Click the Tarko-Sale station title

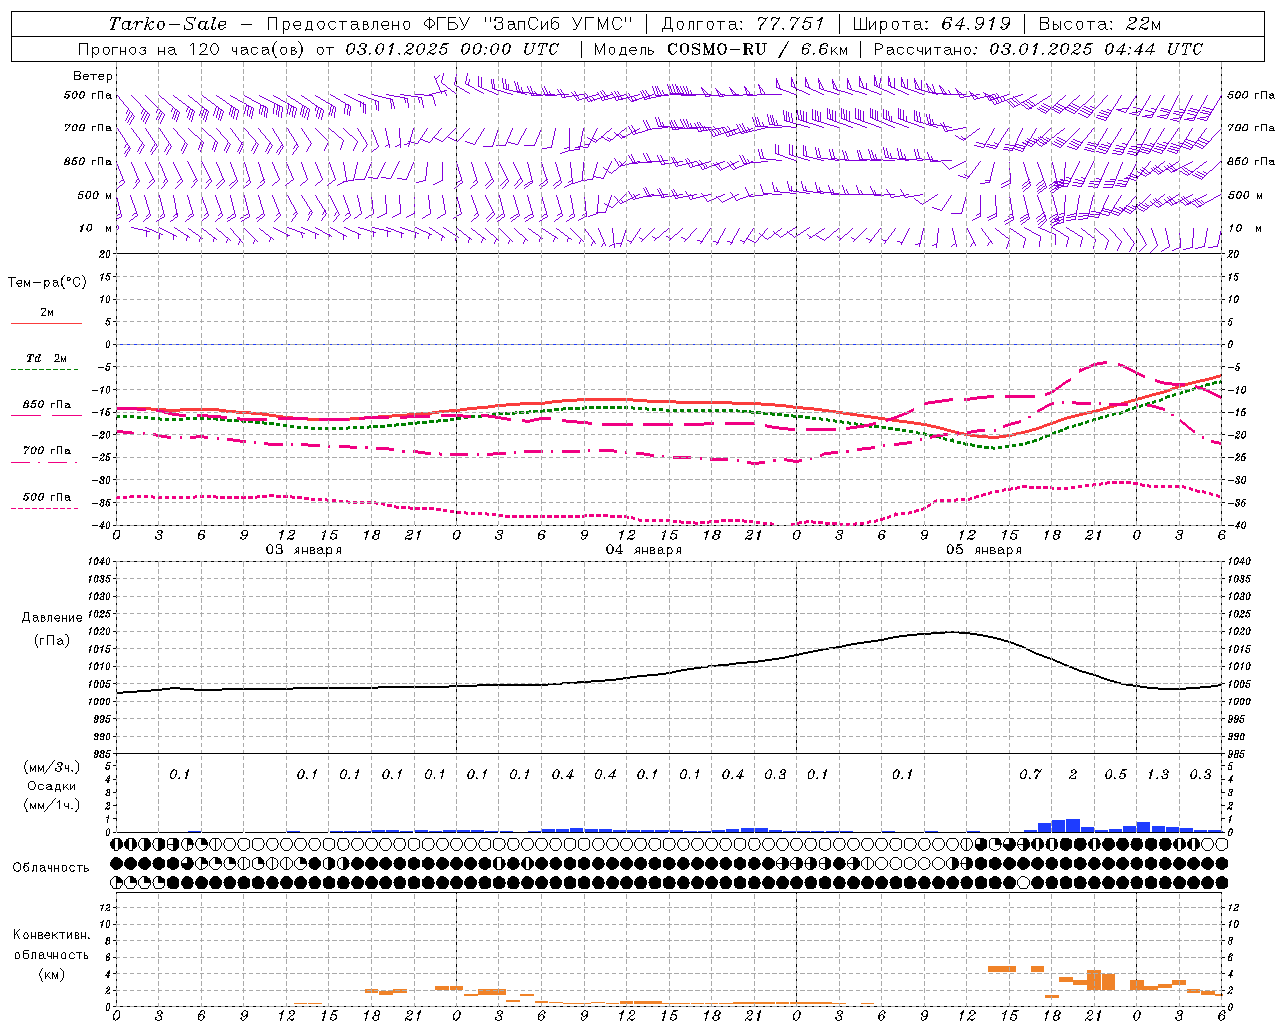click(x=168, y=24)
